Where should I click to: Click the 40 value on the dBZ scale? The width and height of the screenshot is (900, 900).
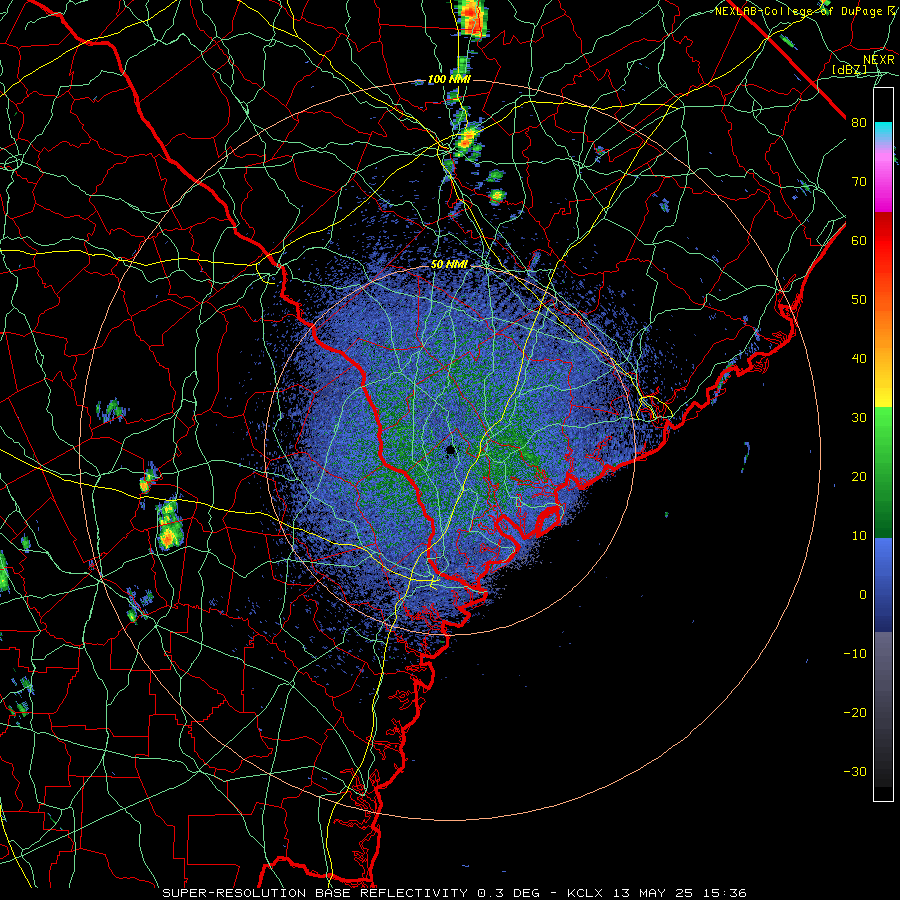(x=859, y=359)
